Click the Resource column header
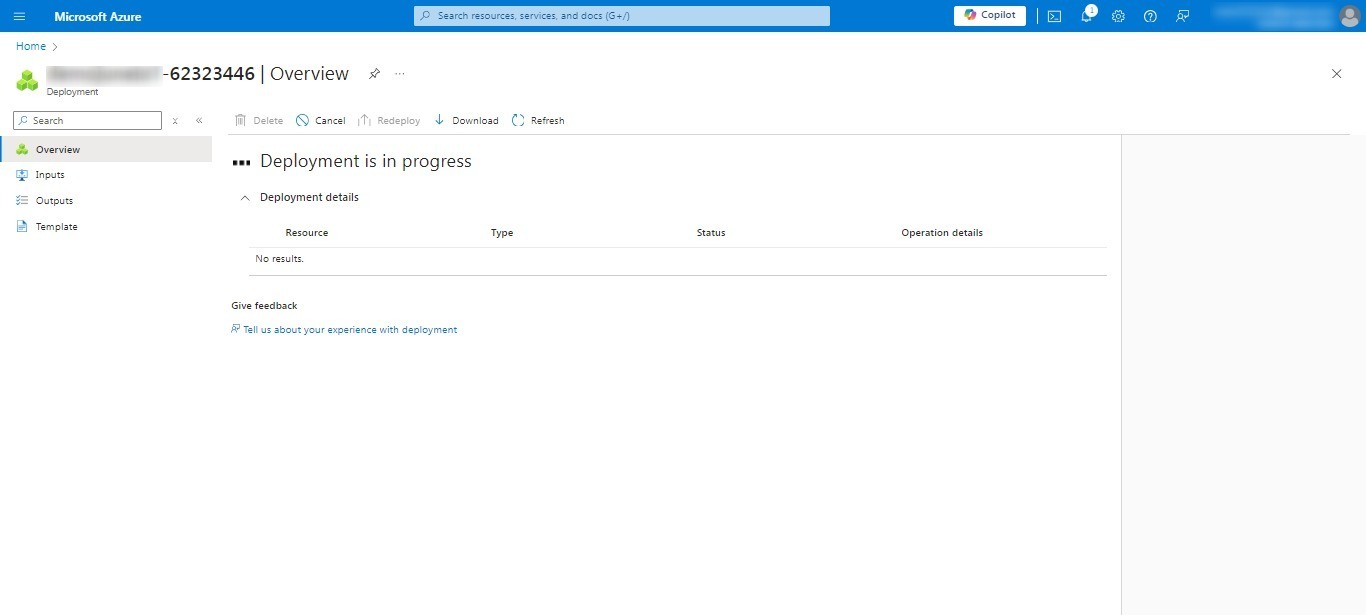Image resolution: width=1366 pixels, height=615 pixels. coord(307,233)
